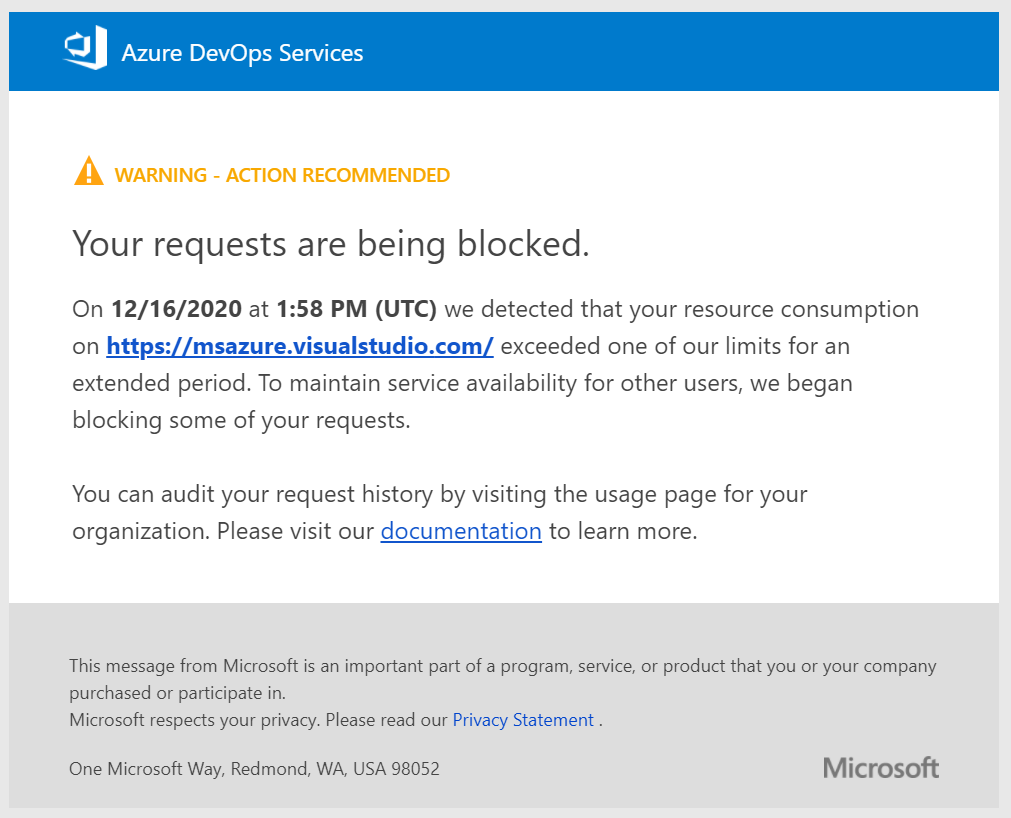1011x818 pixels.
Task: Follow the documentation link
Action: click(x=461, y=531)
